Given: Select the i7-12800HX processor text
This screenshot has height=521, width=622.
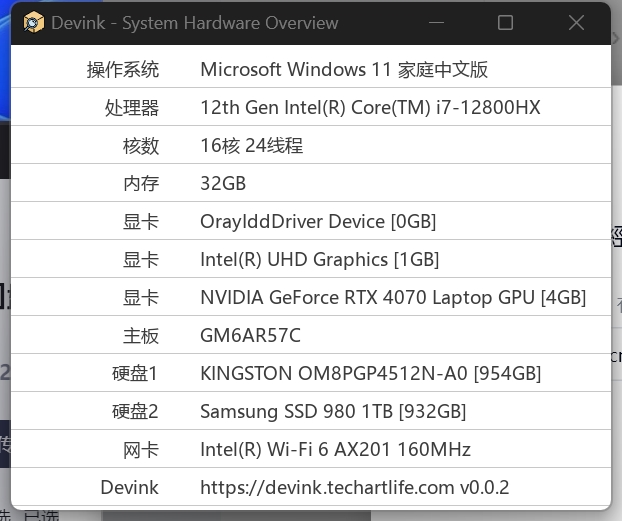Looking at the screenshot, I should point(370,107).
